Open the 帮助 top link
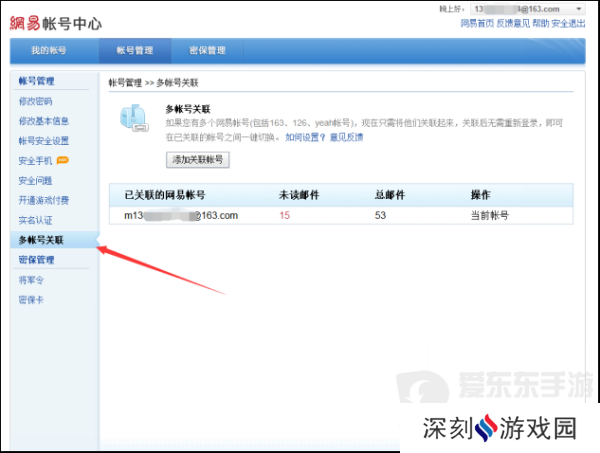Screen dimensions: 600x453 (x=541, y=23)
